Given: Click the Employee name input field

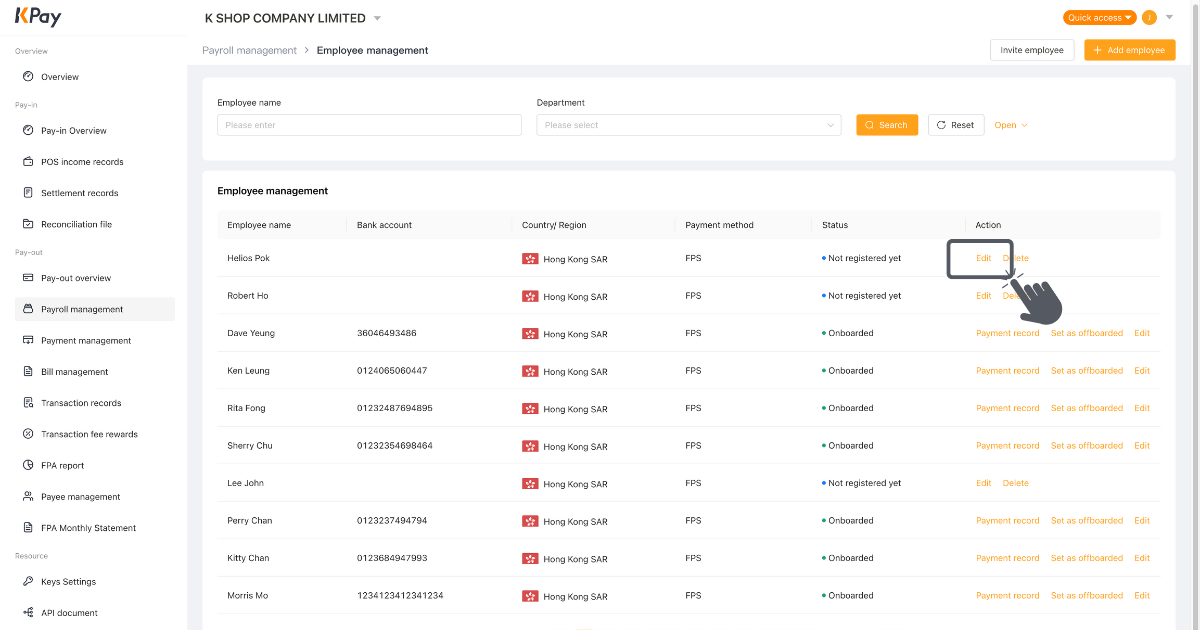Looking at the screenshot, I should click(x=369, y=124).
